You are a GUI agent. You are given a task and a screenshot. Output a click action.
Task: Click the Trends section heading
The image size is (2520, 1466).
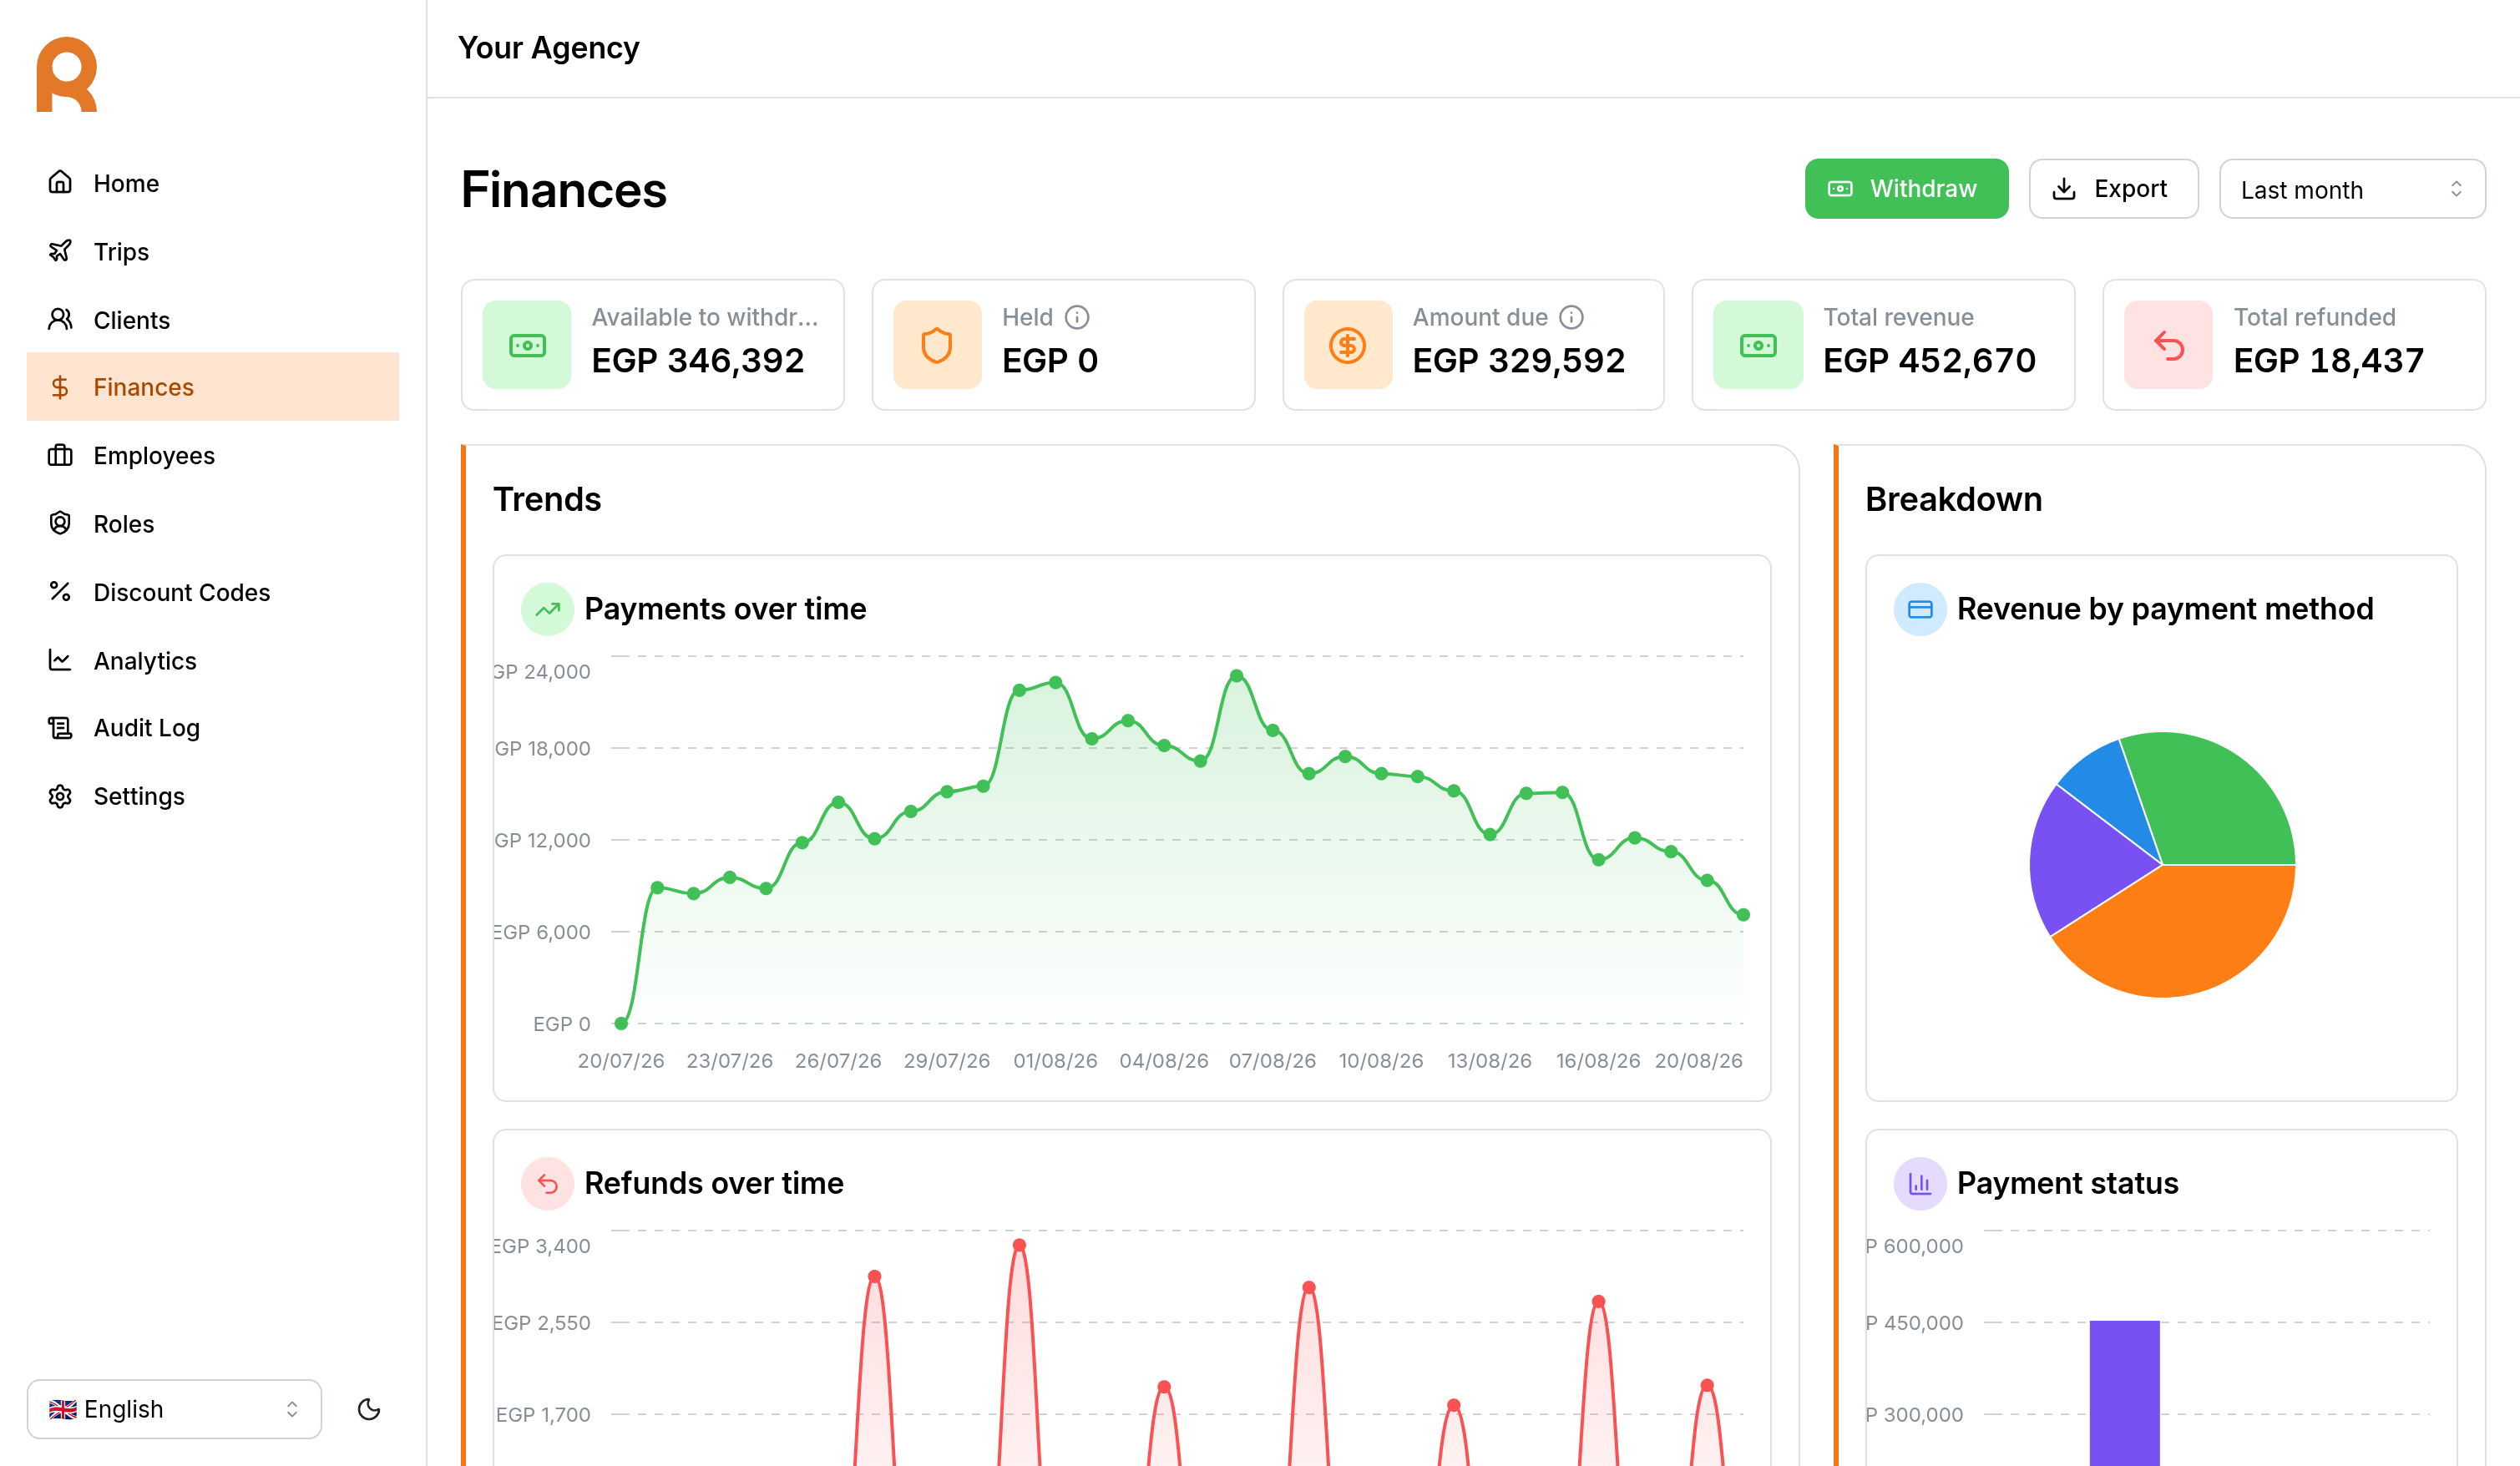[547, 499]
